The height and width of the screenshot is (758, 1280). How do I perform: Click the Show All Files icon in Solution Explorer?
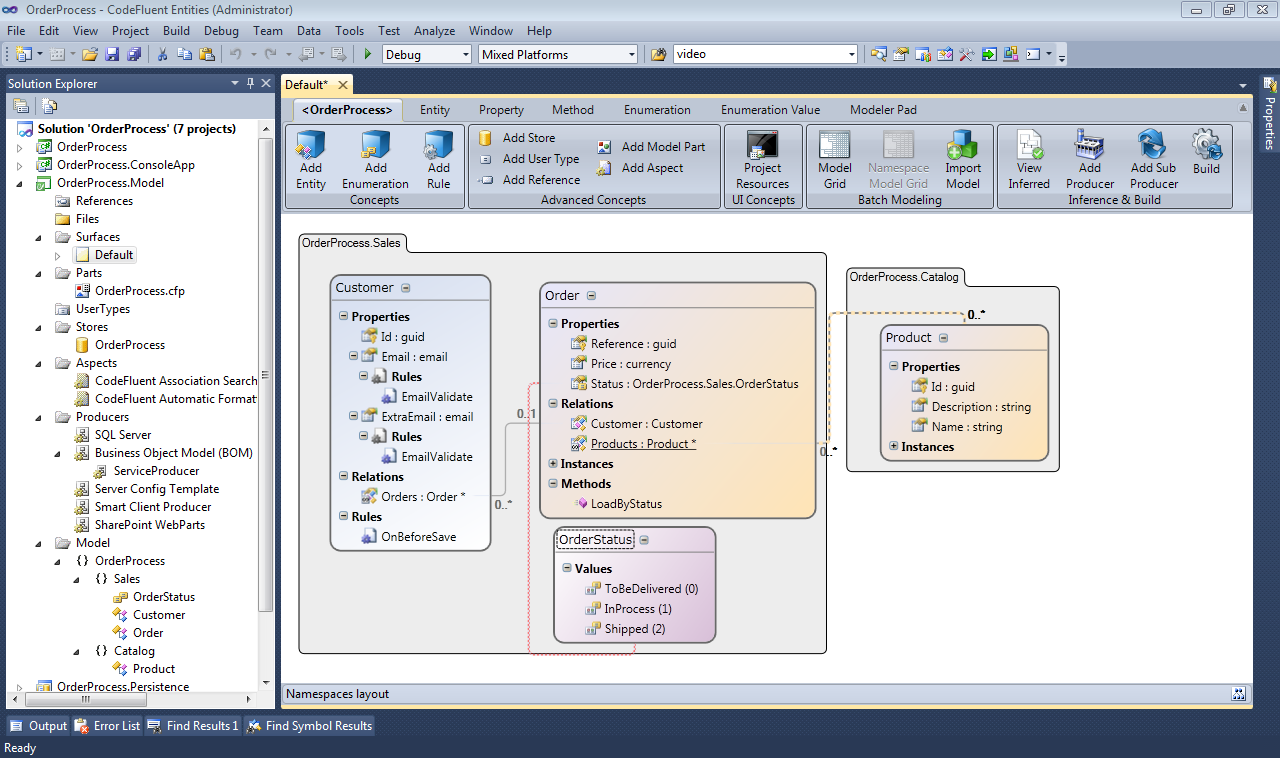50,105
